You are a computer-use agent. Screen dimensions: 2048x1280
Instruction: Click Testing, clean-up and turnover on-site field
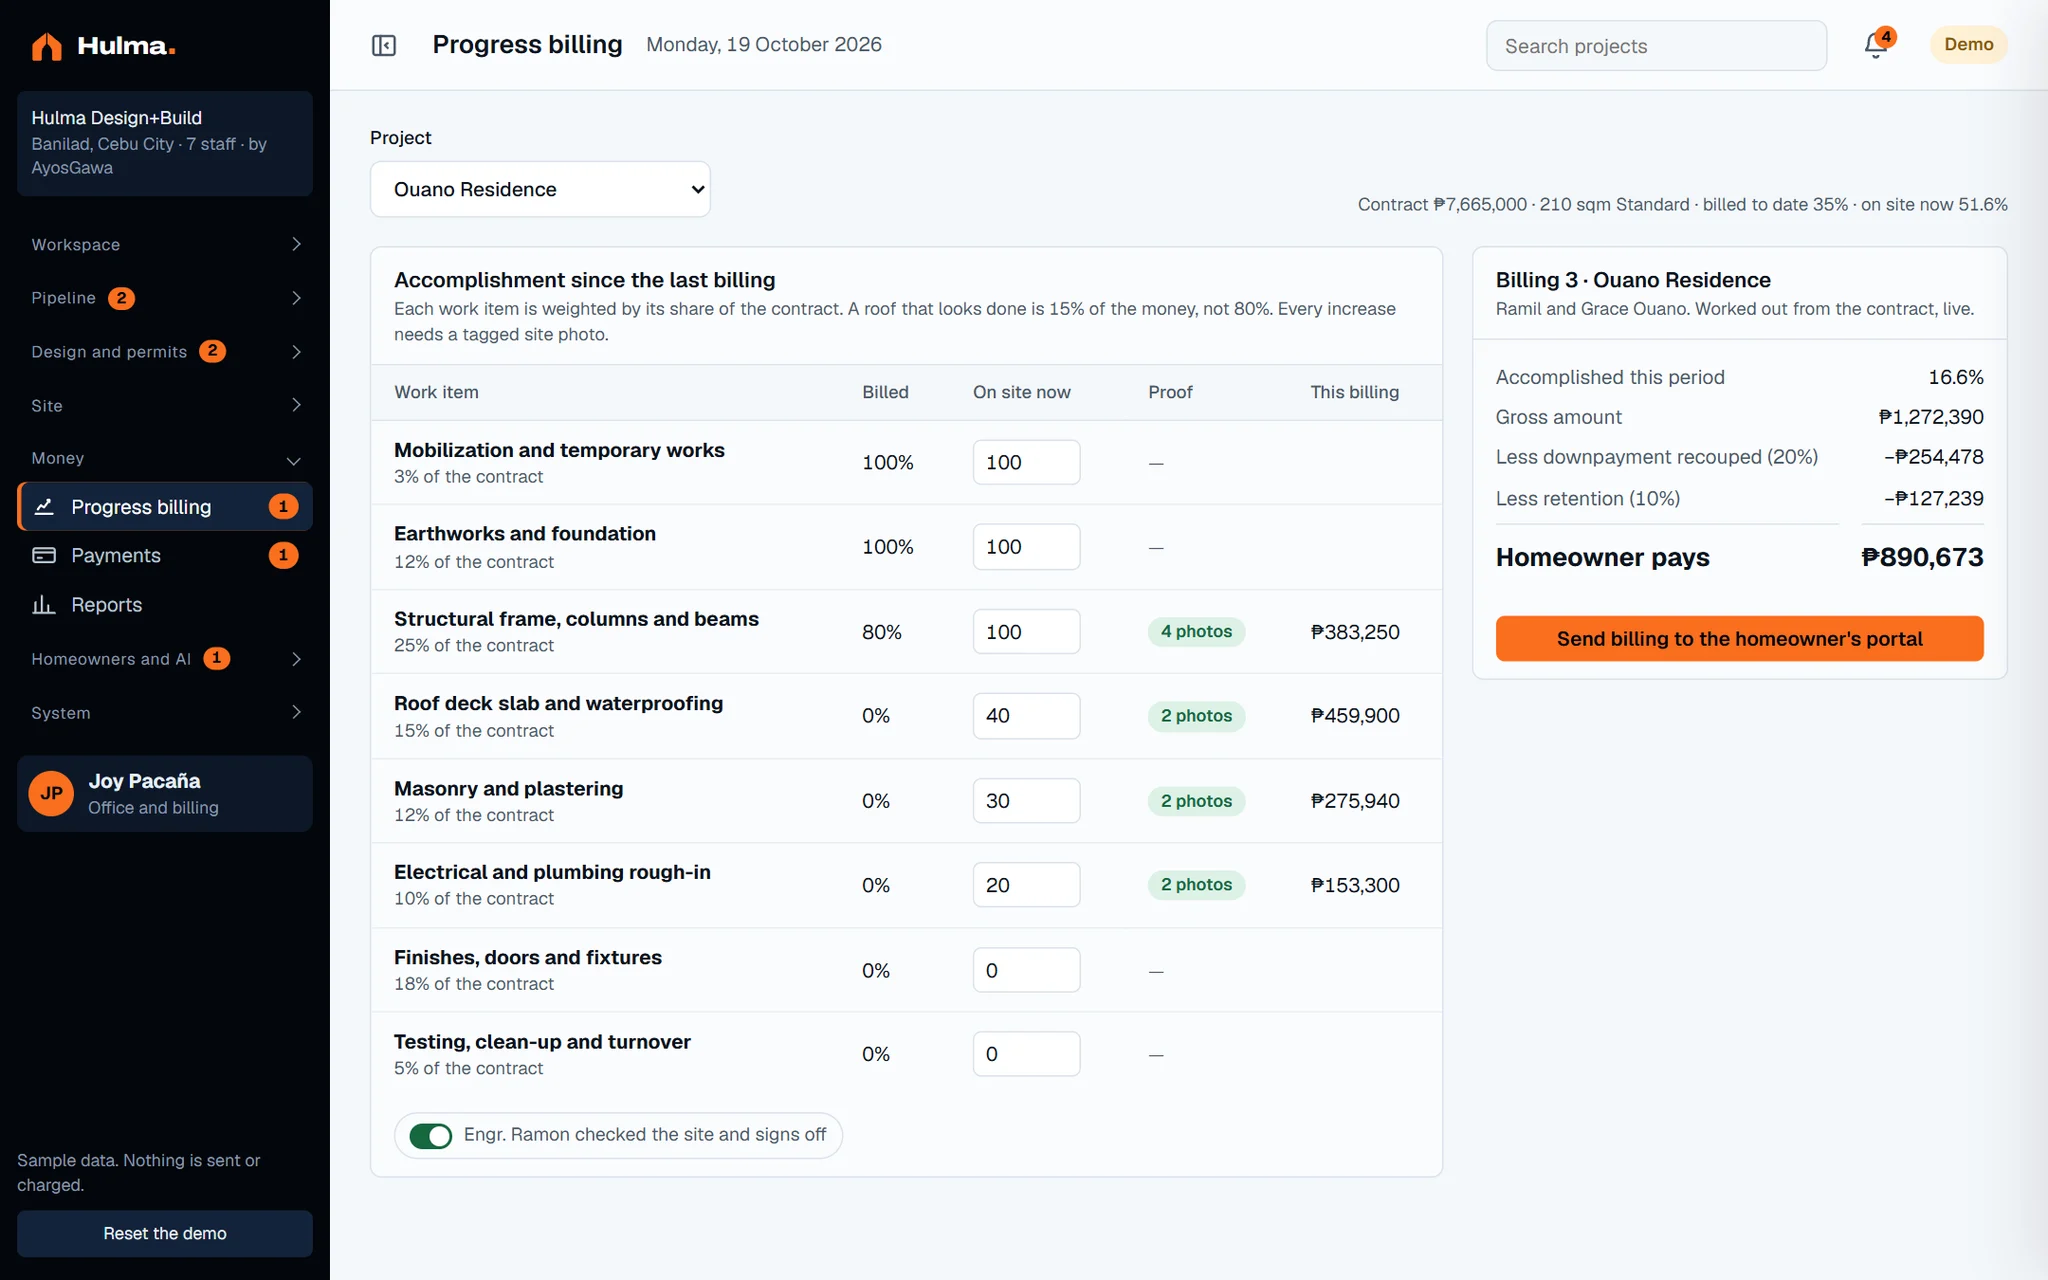[x=1026, y=1054]
